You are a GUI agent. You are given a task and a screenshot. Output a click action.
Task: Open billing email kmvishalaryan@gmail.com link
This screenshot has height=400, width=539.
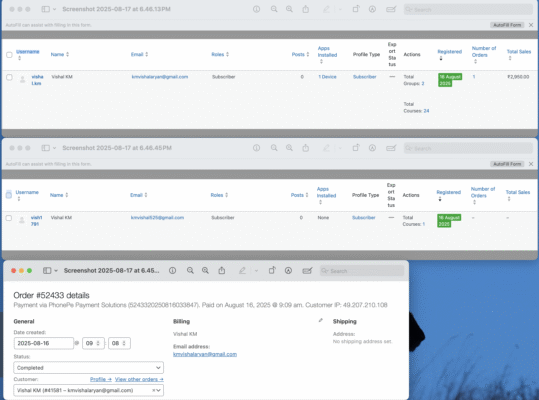(x=205, y=354)
